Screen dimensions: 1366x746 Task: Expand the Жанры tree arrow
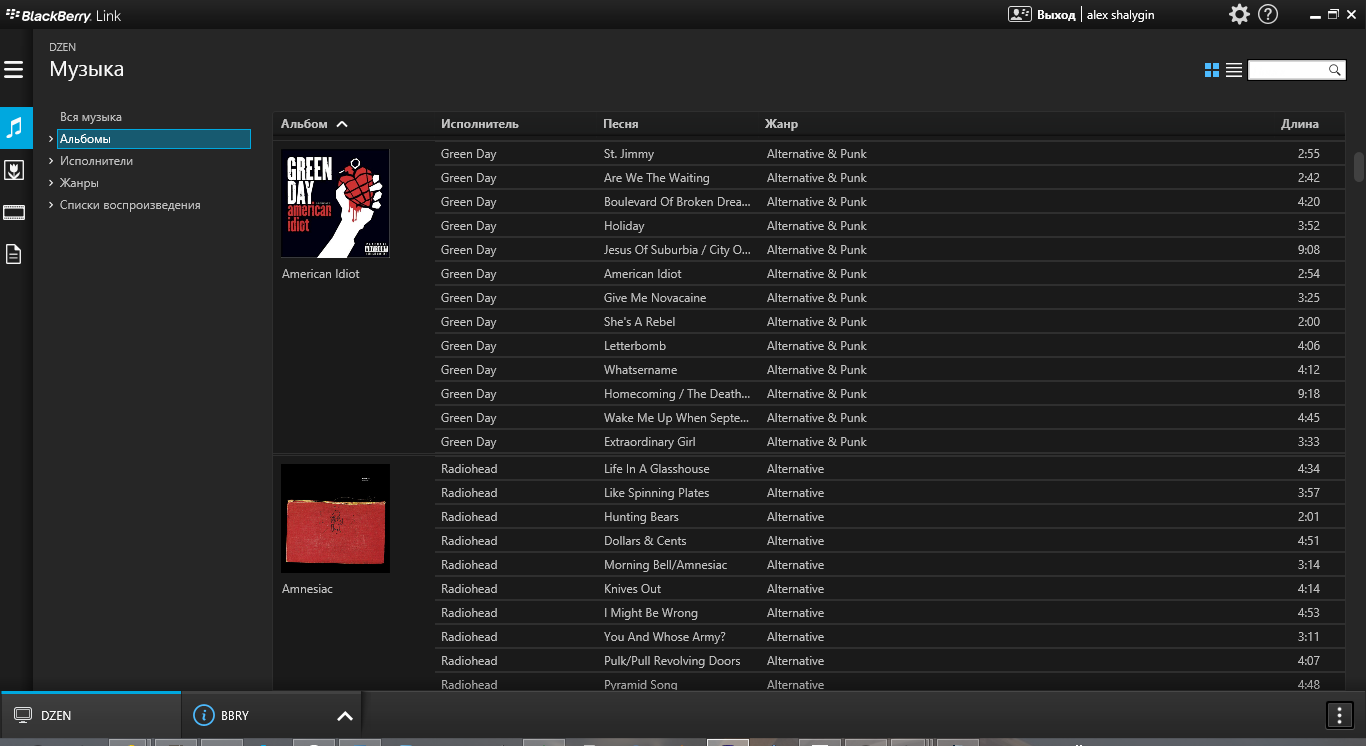51,183
